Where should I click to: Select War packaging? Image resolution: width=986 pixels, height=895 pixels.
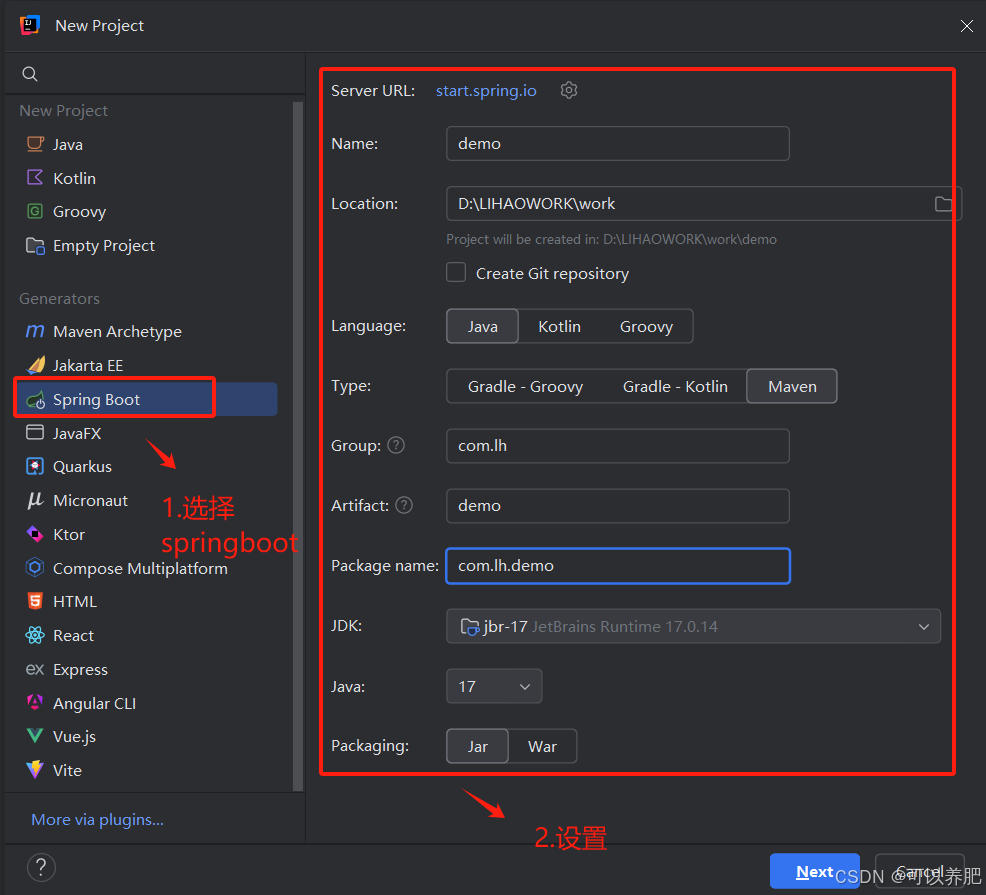pyautogui.click(x=542, y=746)
